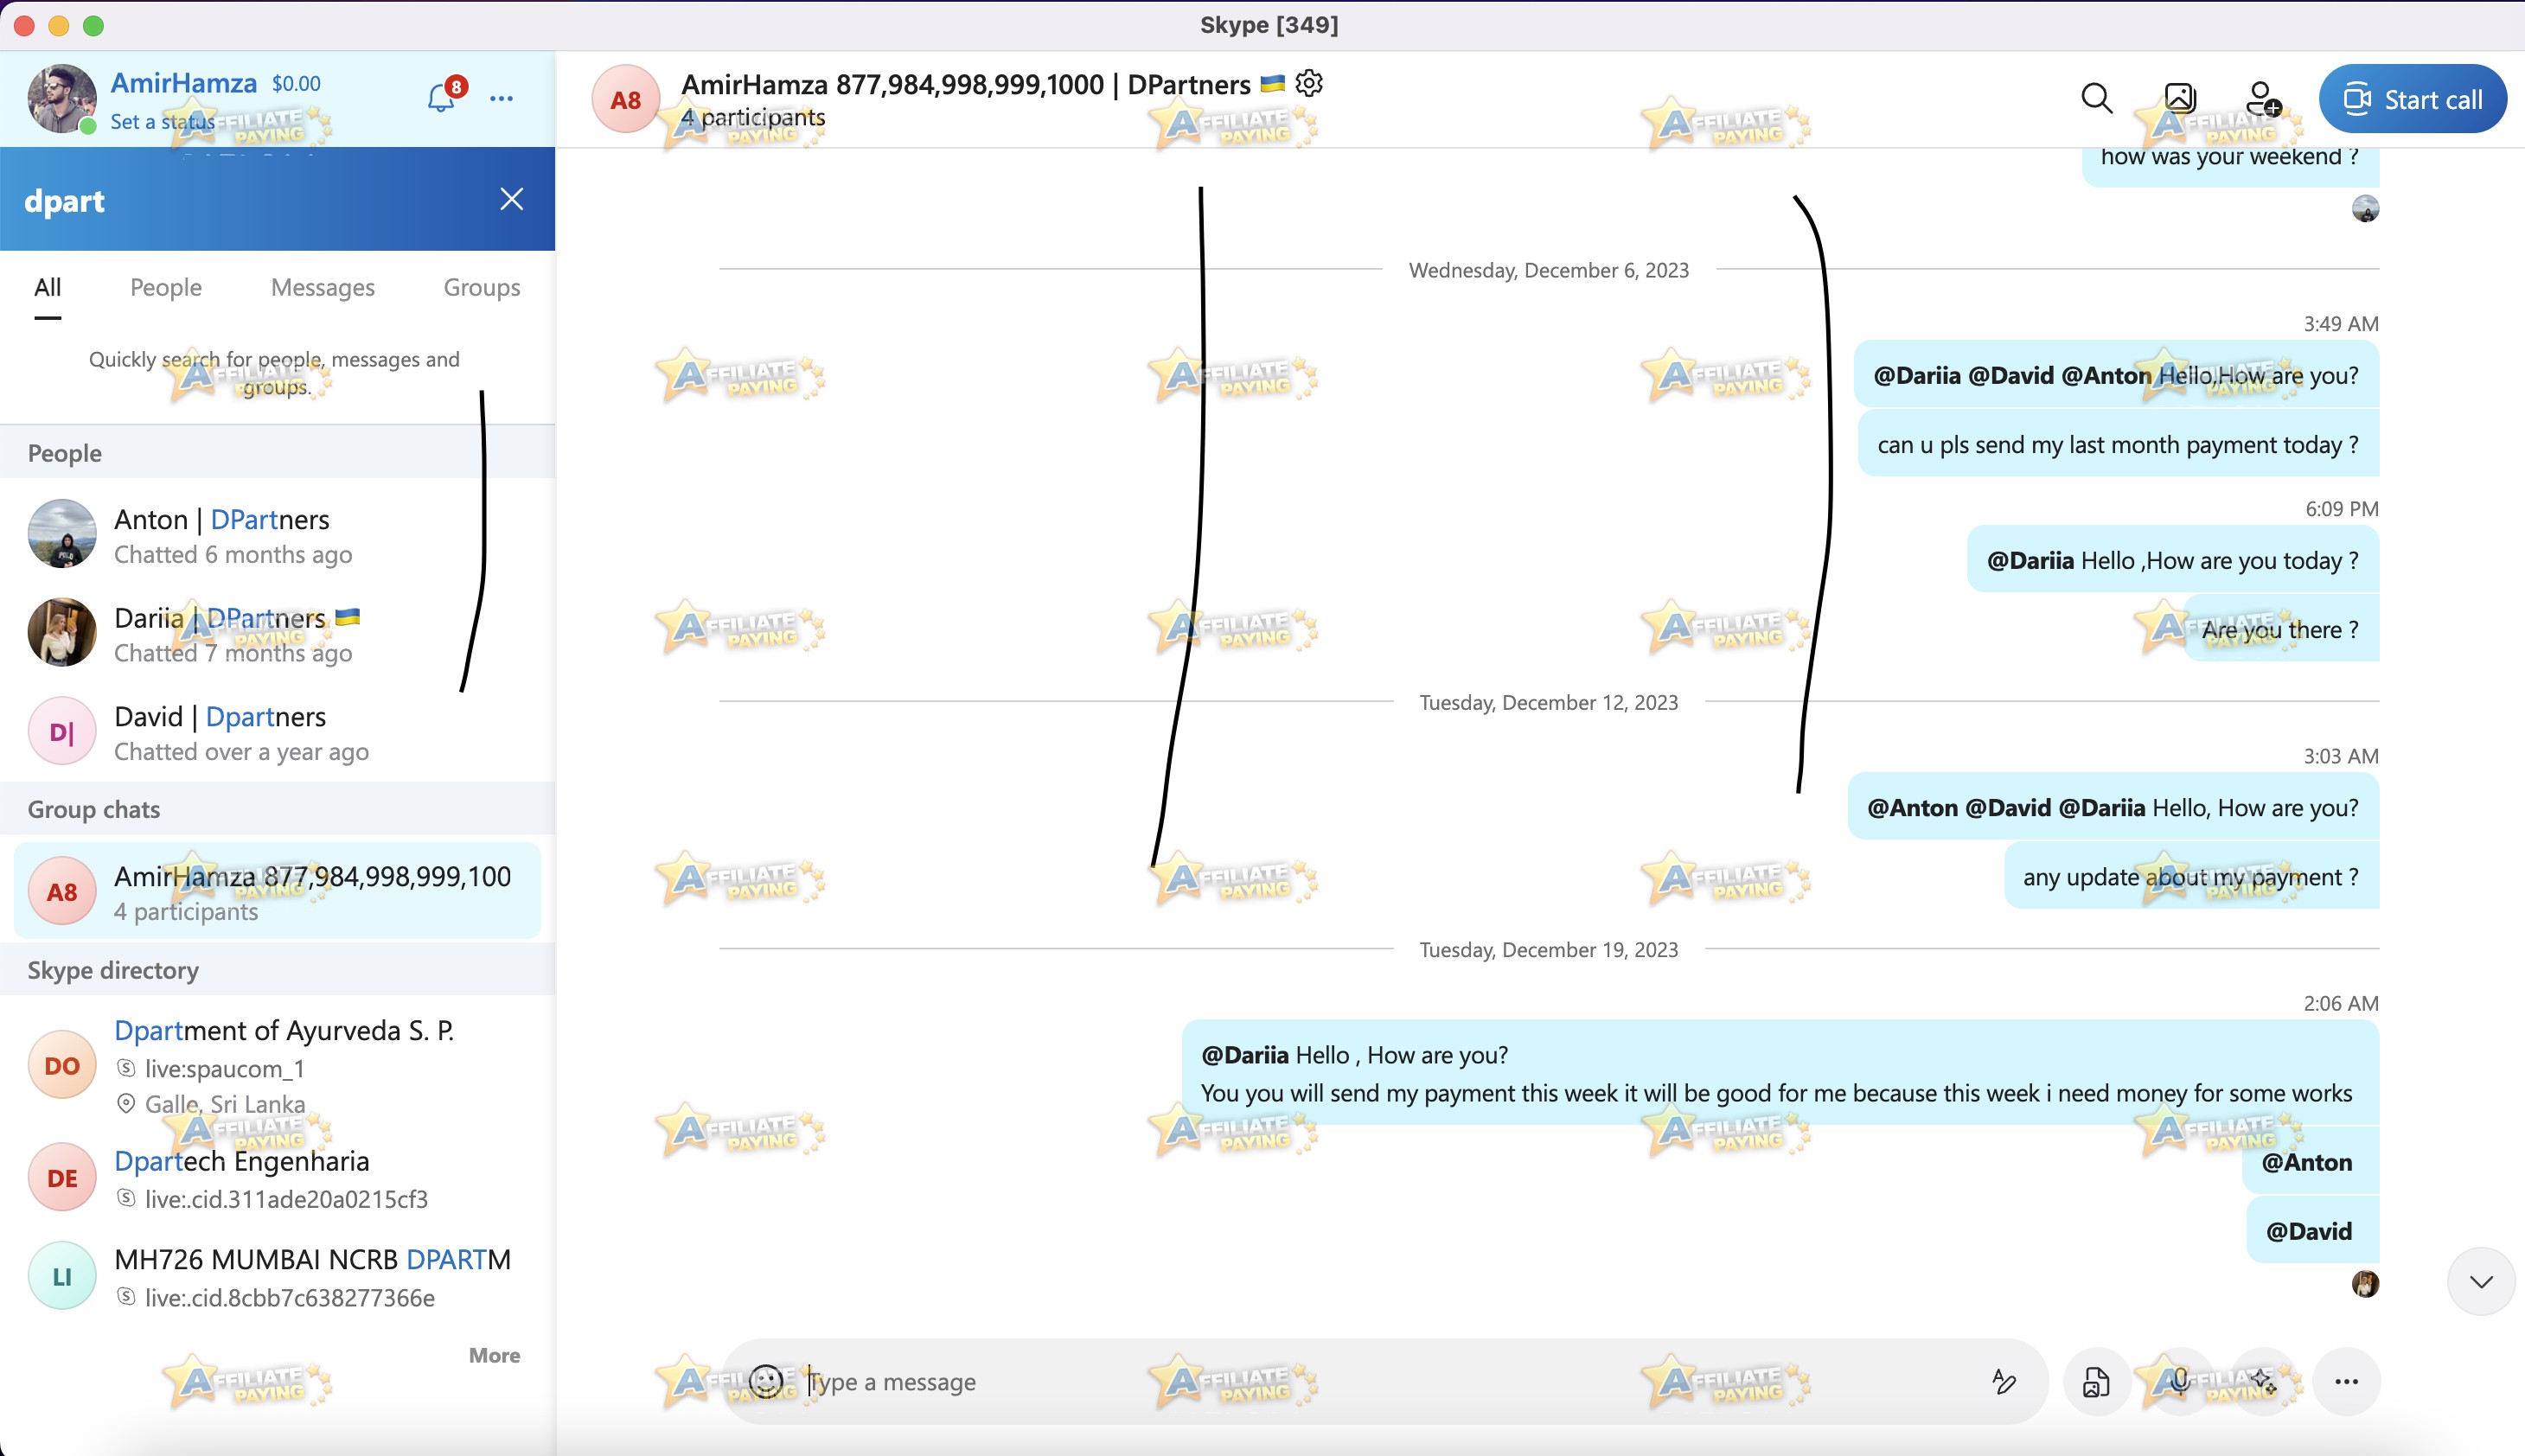
Task: Open the $0.00 Skype credit balance
Action: click(296, 84)
